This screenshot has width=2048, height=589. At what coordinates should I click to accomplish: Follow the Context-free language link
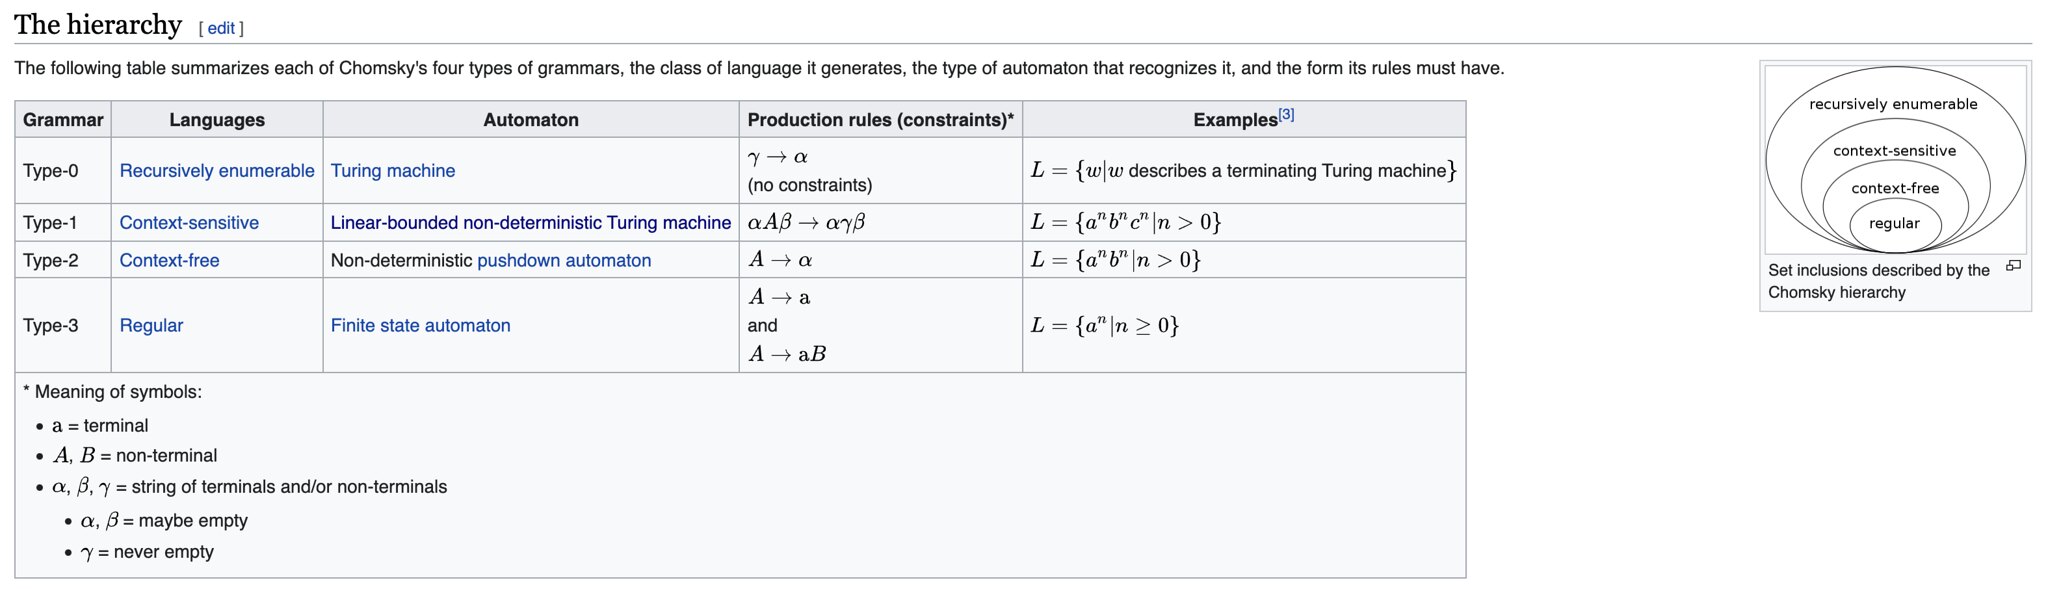tap(169, 261)
